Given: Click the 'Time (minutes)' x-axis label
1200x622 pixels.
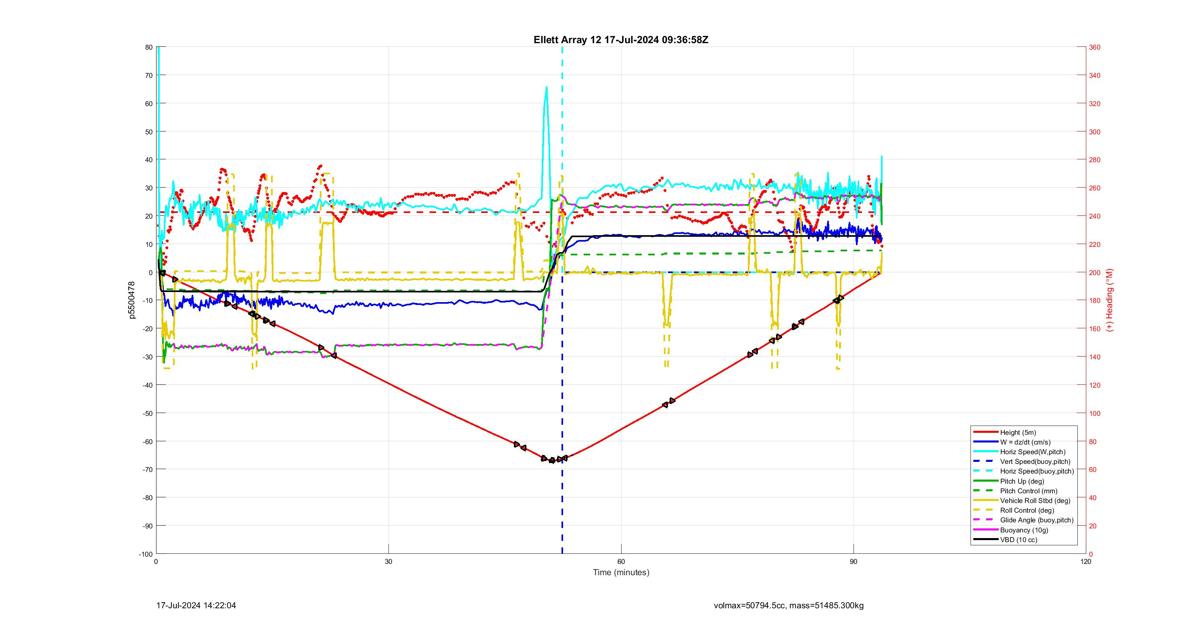Looking at the screenshot, I should pos(620,572).
